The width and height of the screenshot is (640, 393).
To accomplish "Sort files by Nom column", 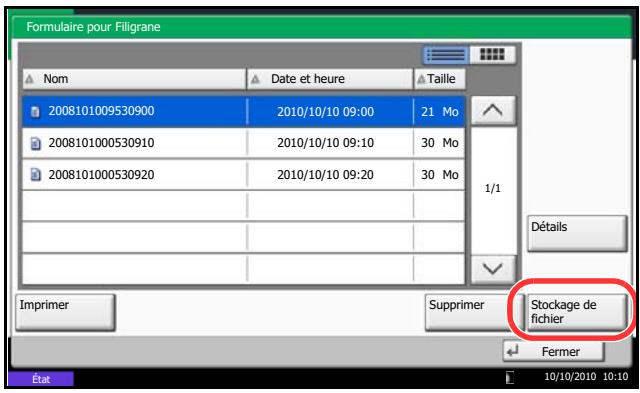I will (x=134, y=79).
